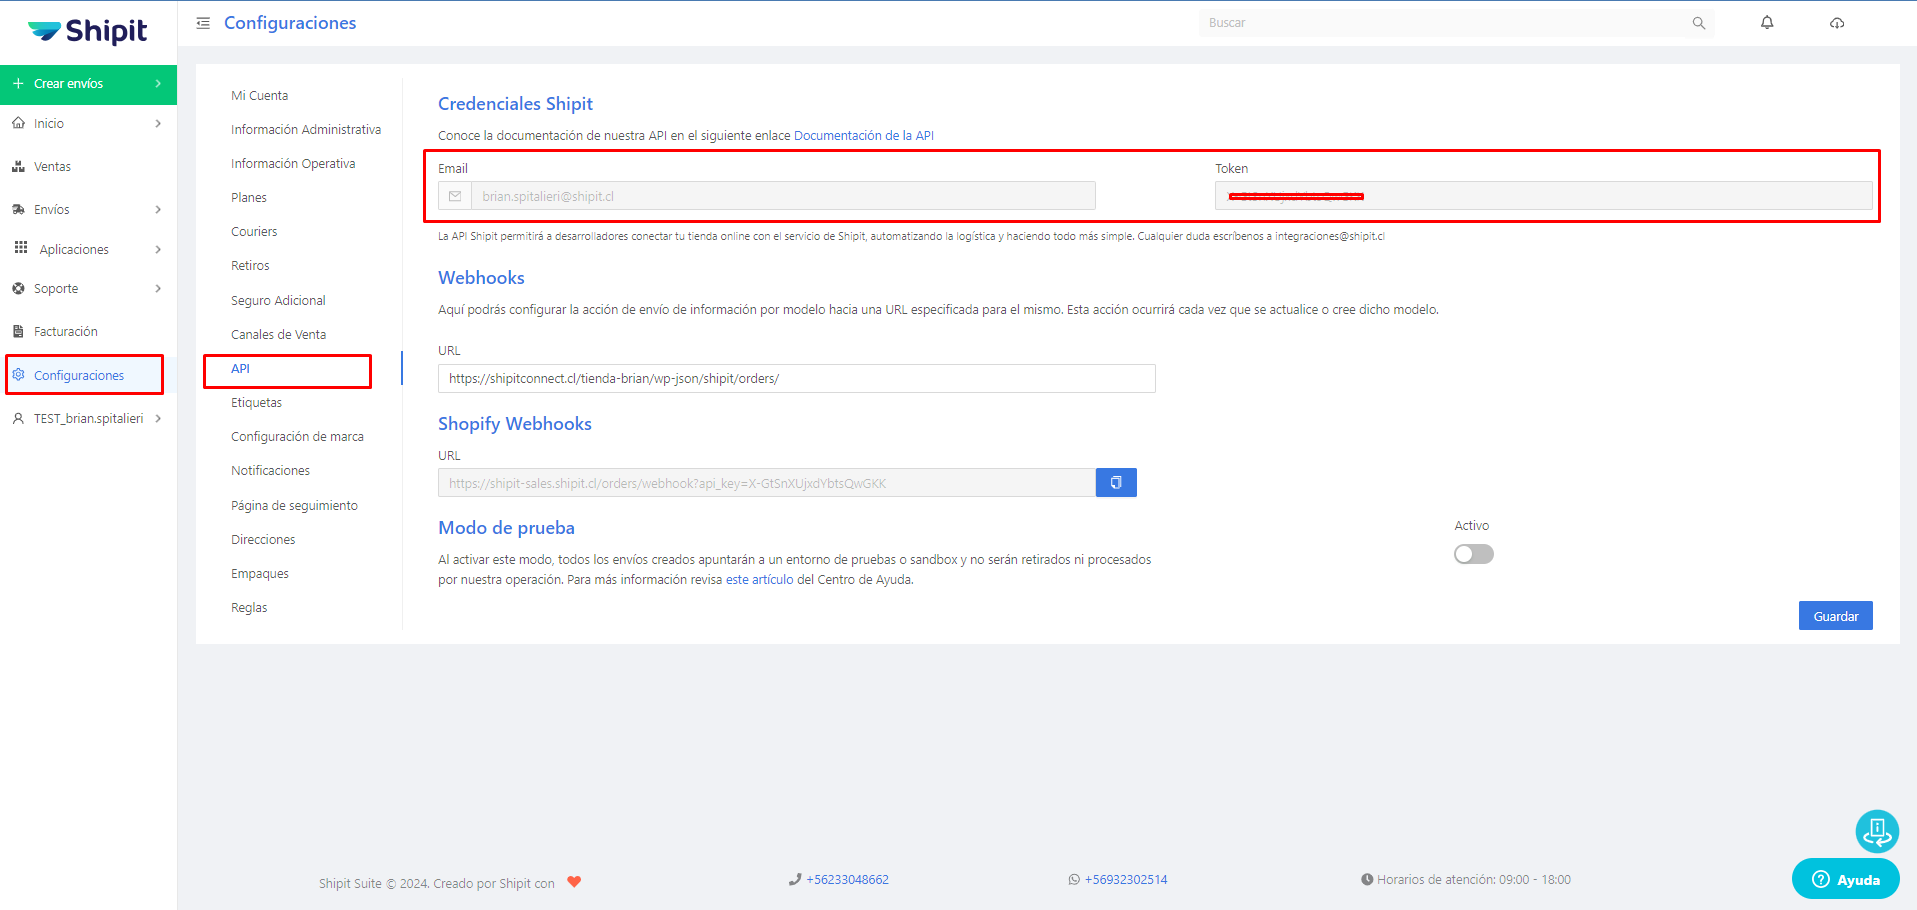Click the Modo de prueba heading

tap(506, 528)
